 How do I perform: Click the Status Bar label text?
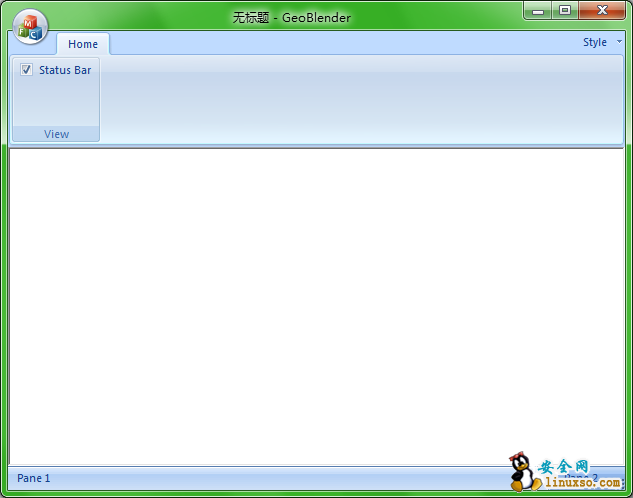pyautogui.click(x=65, y=70)
